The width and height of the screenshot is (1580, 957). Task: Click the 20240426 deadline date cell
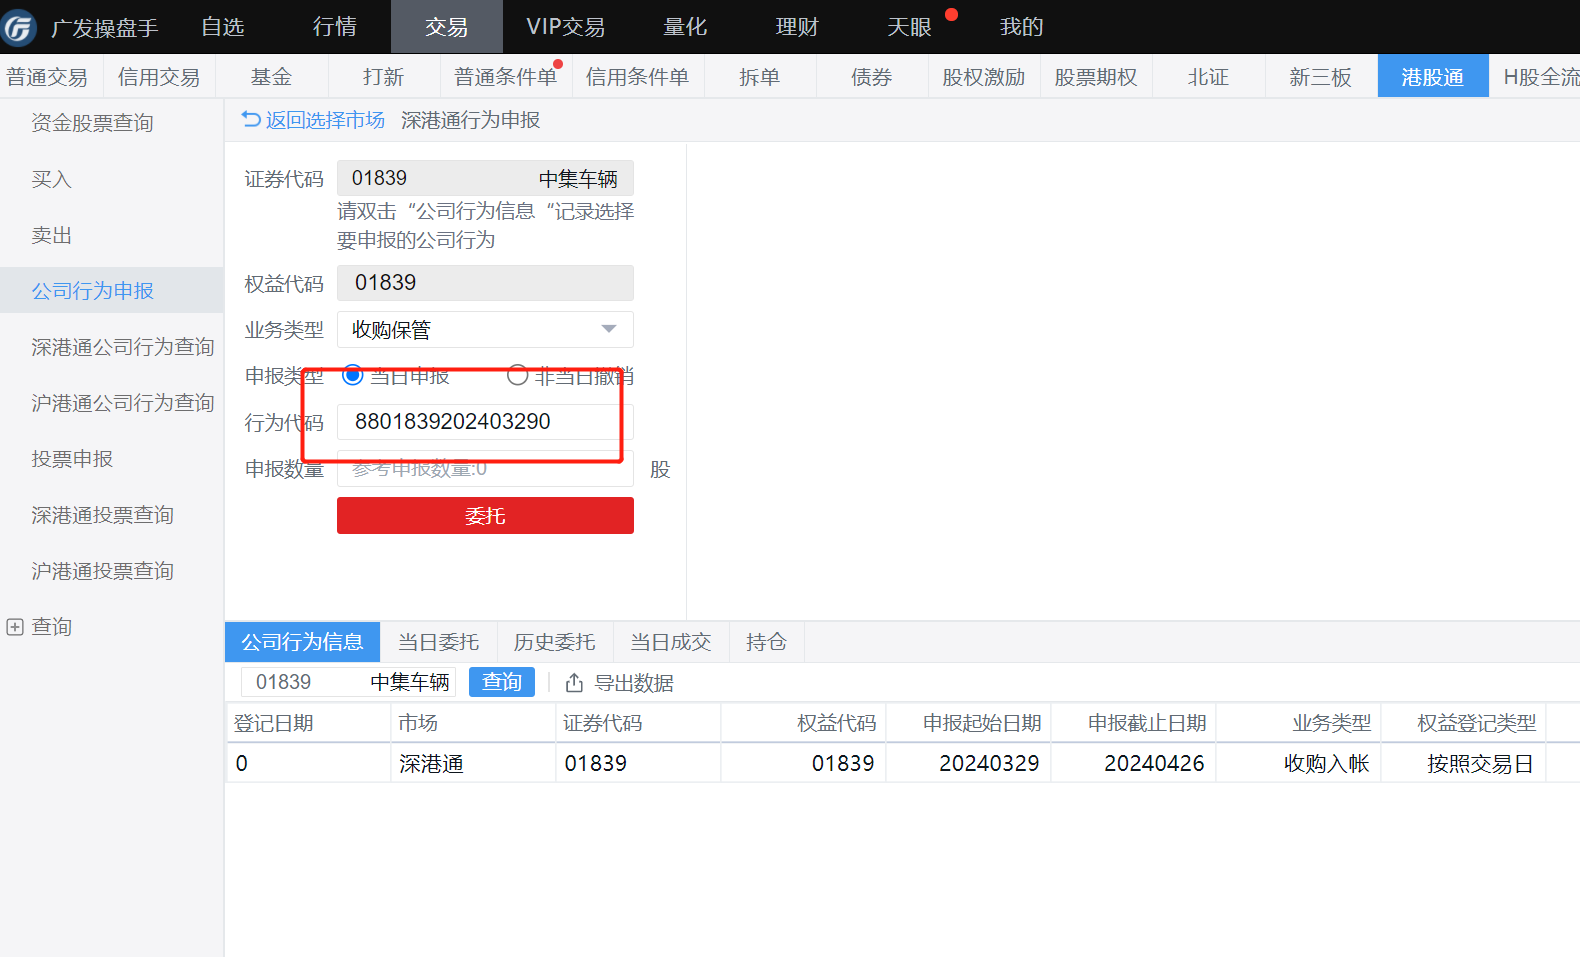click(x=1133, y=764)
